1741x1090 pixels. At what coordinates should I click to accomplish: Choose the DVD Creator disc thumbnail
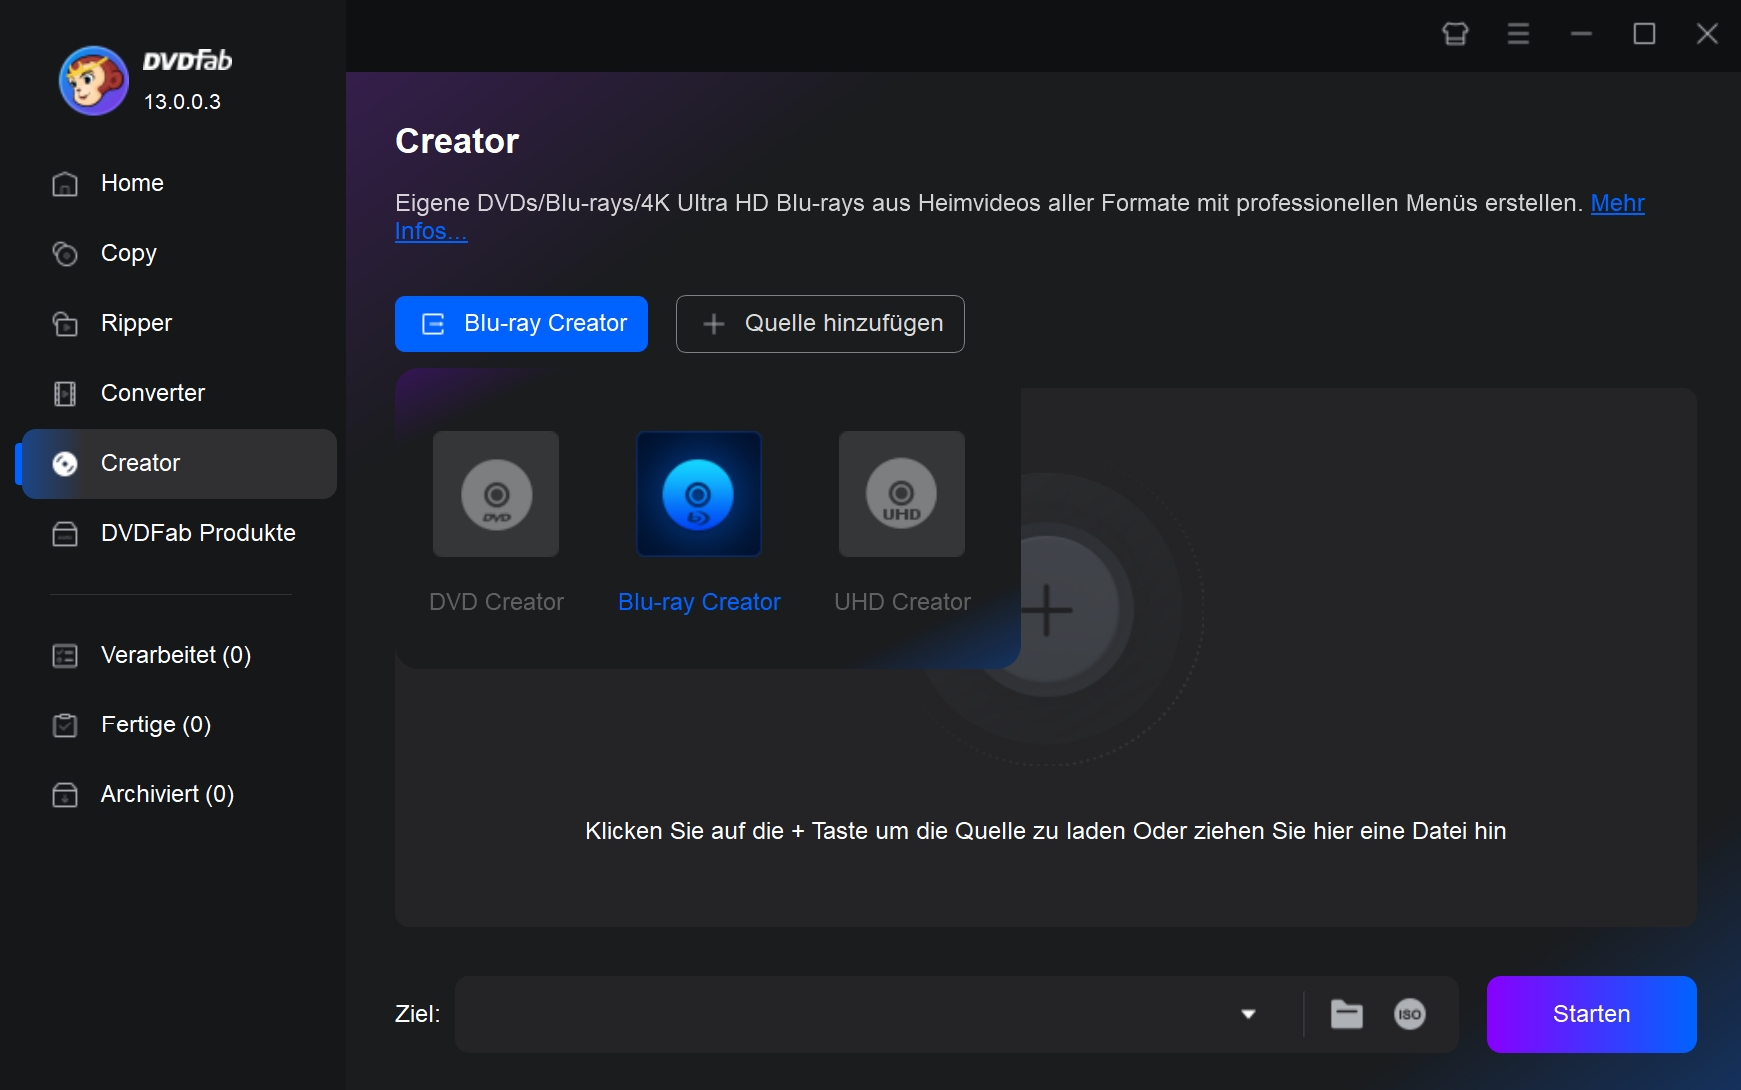click(496, 494)
